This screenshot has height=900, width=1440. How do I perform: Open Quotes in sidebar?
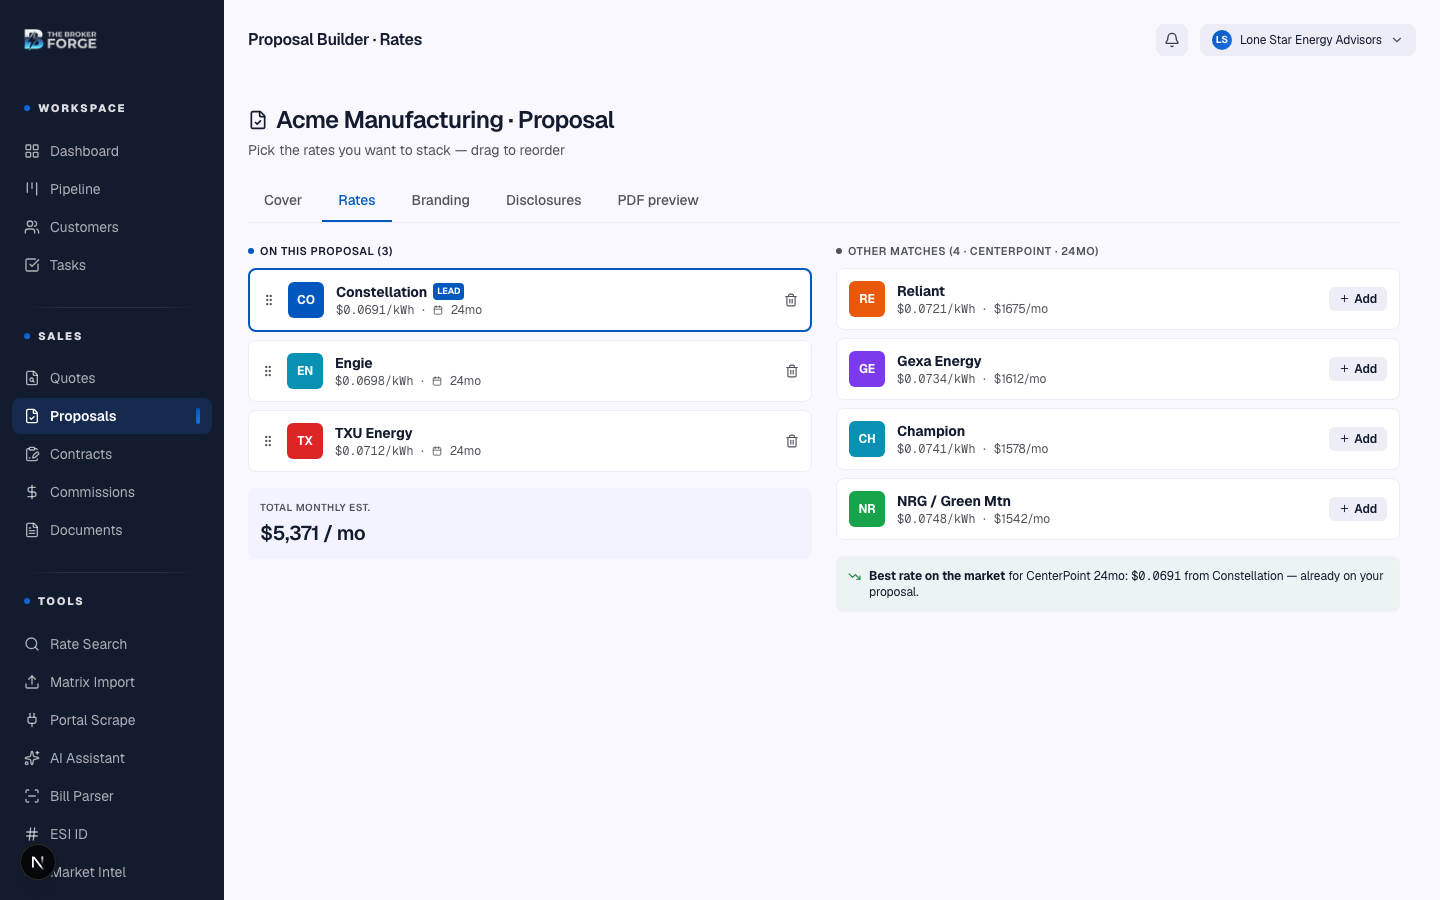tap(112, 378)
